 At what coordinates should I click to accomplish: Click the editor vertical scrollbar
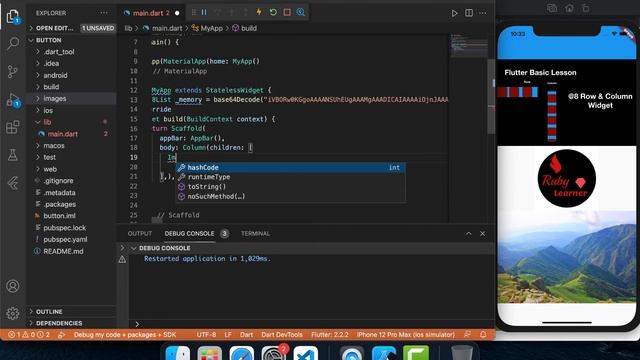[491, 96]
